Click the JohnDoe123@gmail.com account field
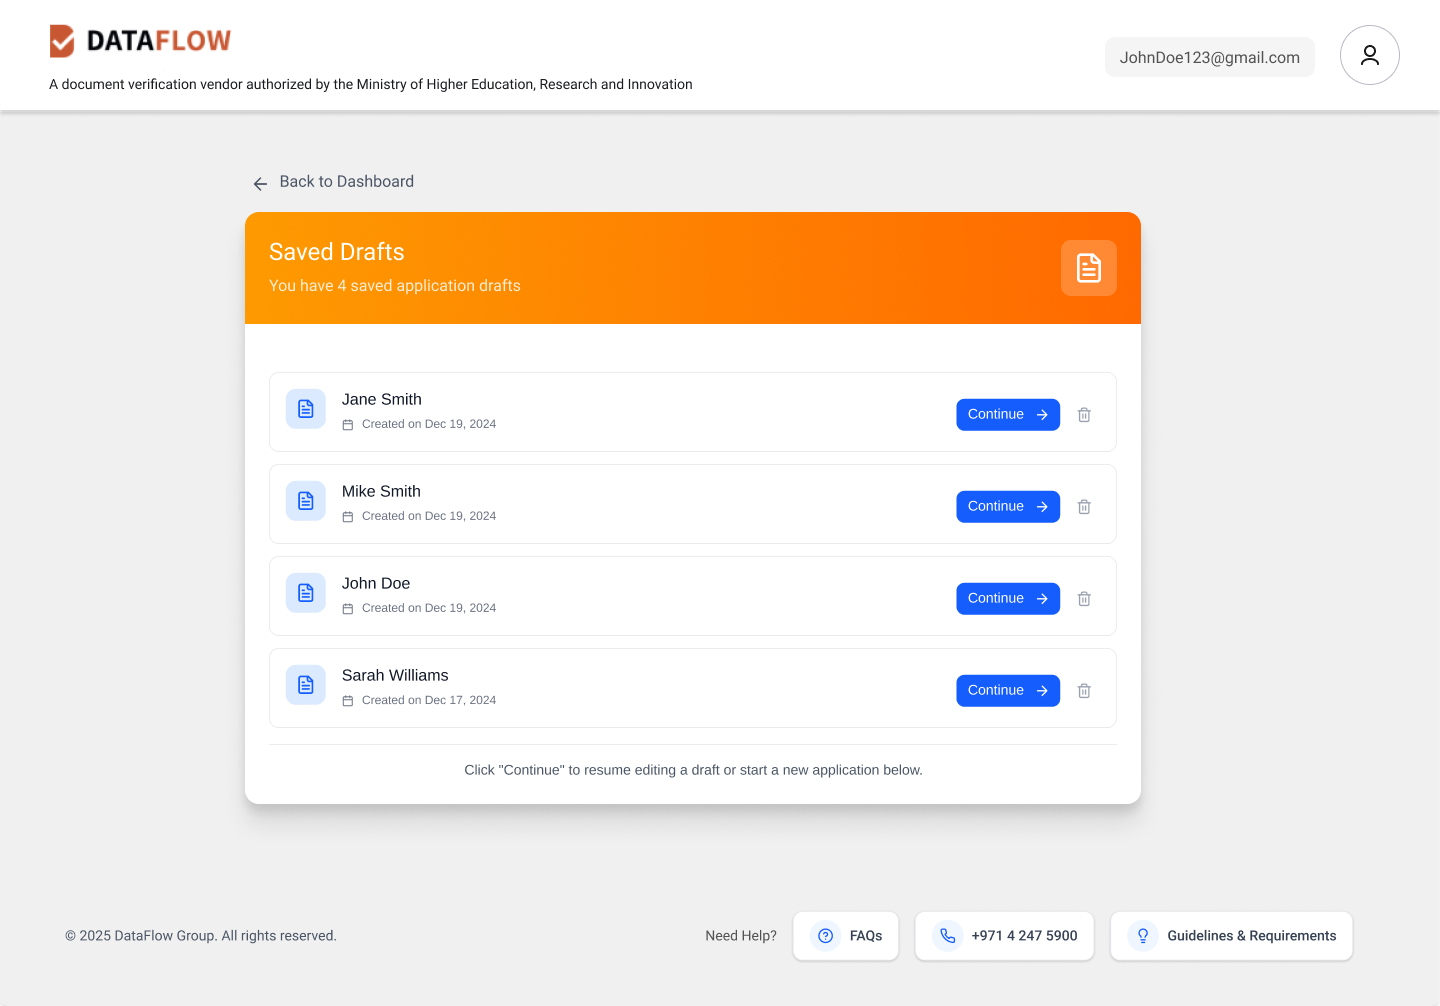 click(1210, 57)
